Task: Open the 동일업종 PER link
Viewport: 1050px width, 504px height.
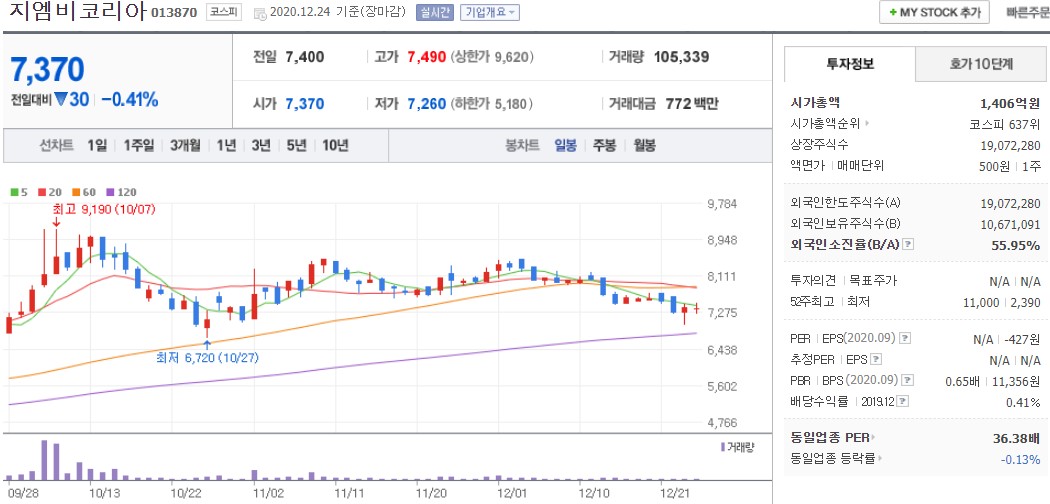Action: tap(832, 438)
